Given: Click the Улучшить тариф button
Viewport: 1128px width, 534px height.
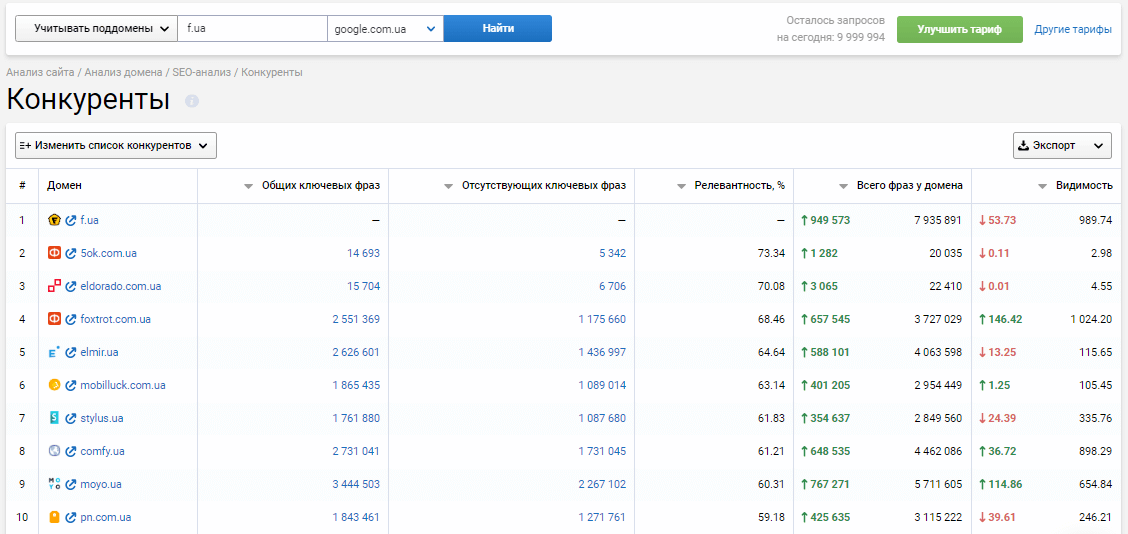Looking at the screenshot, I should (x=960, y=30).
